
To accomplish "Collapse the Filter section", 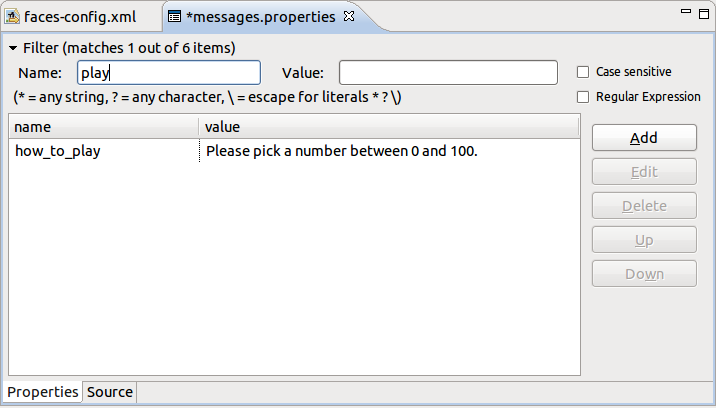I will (x=13, y=48).
